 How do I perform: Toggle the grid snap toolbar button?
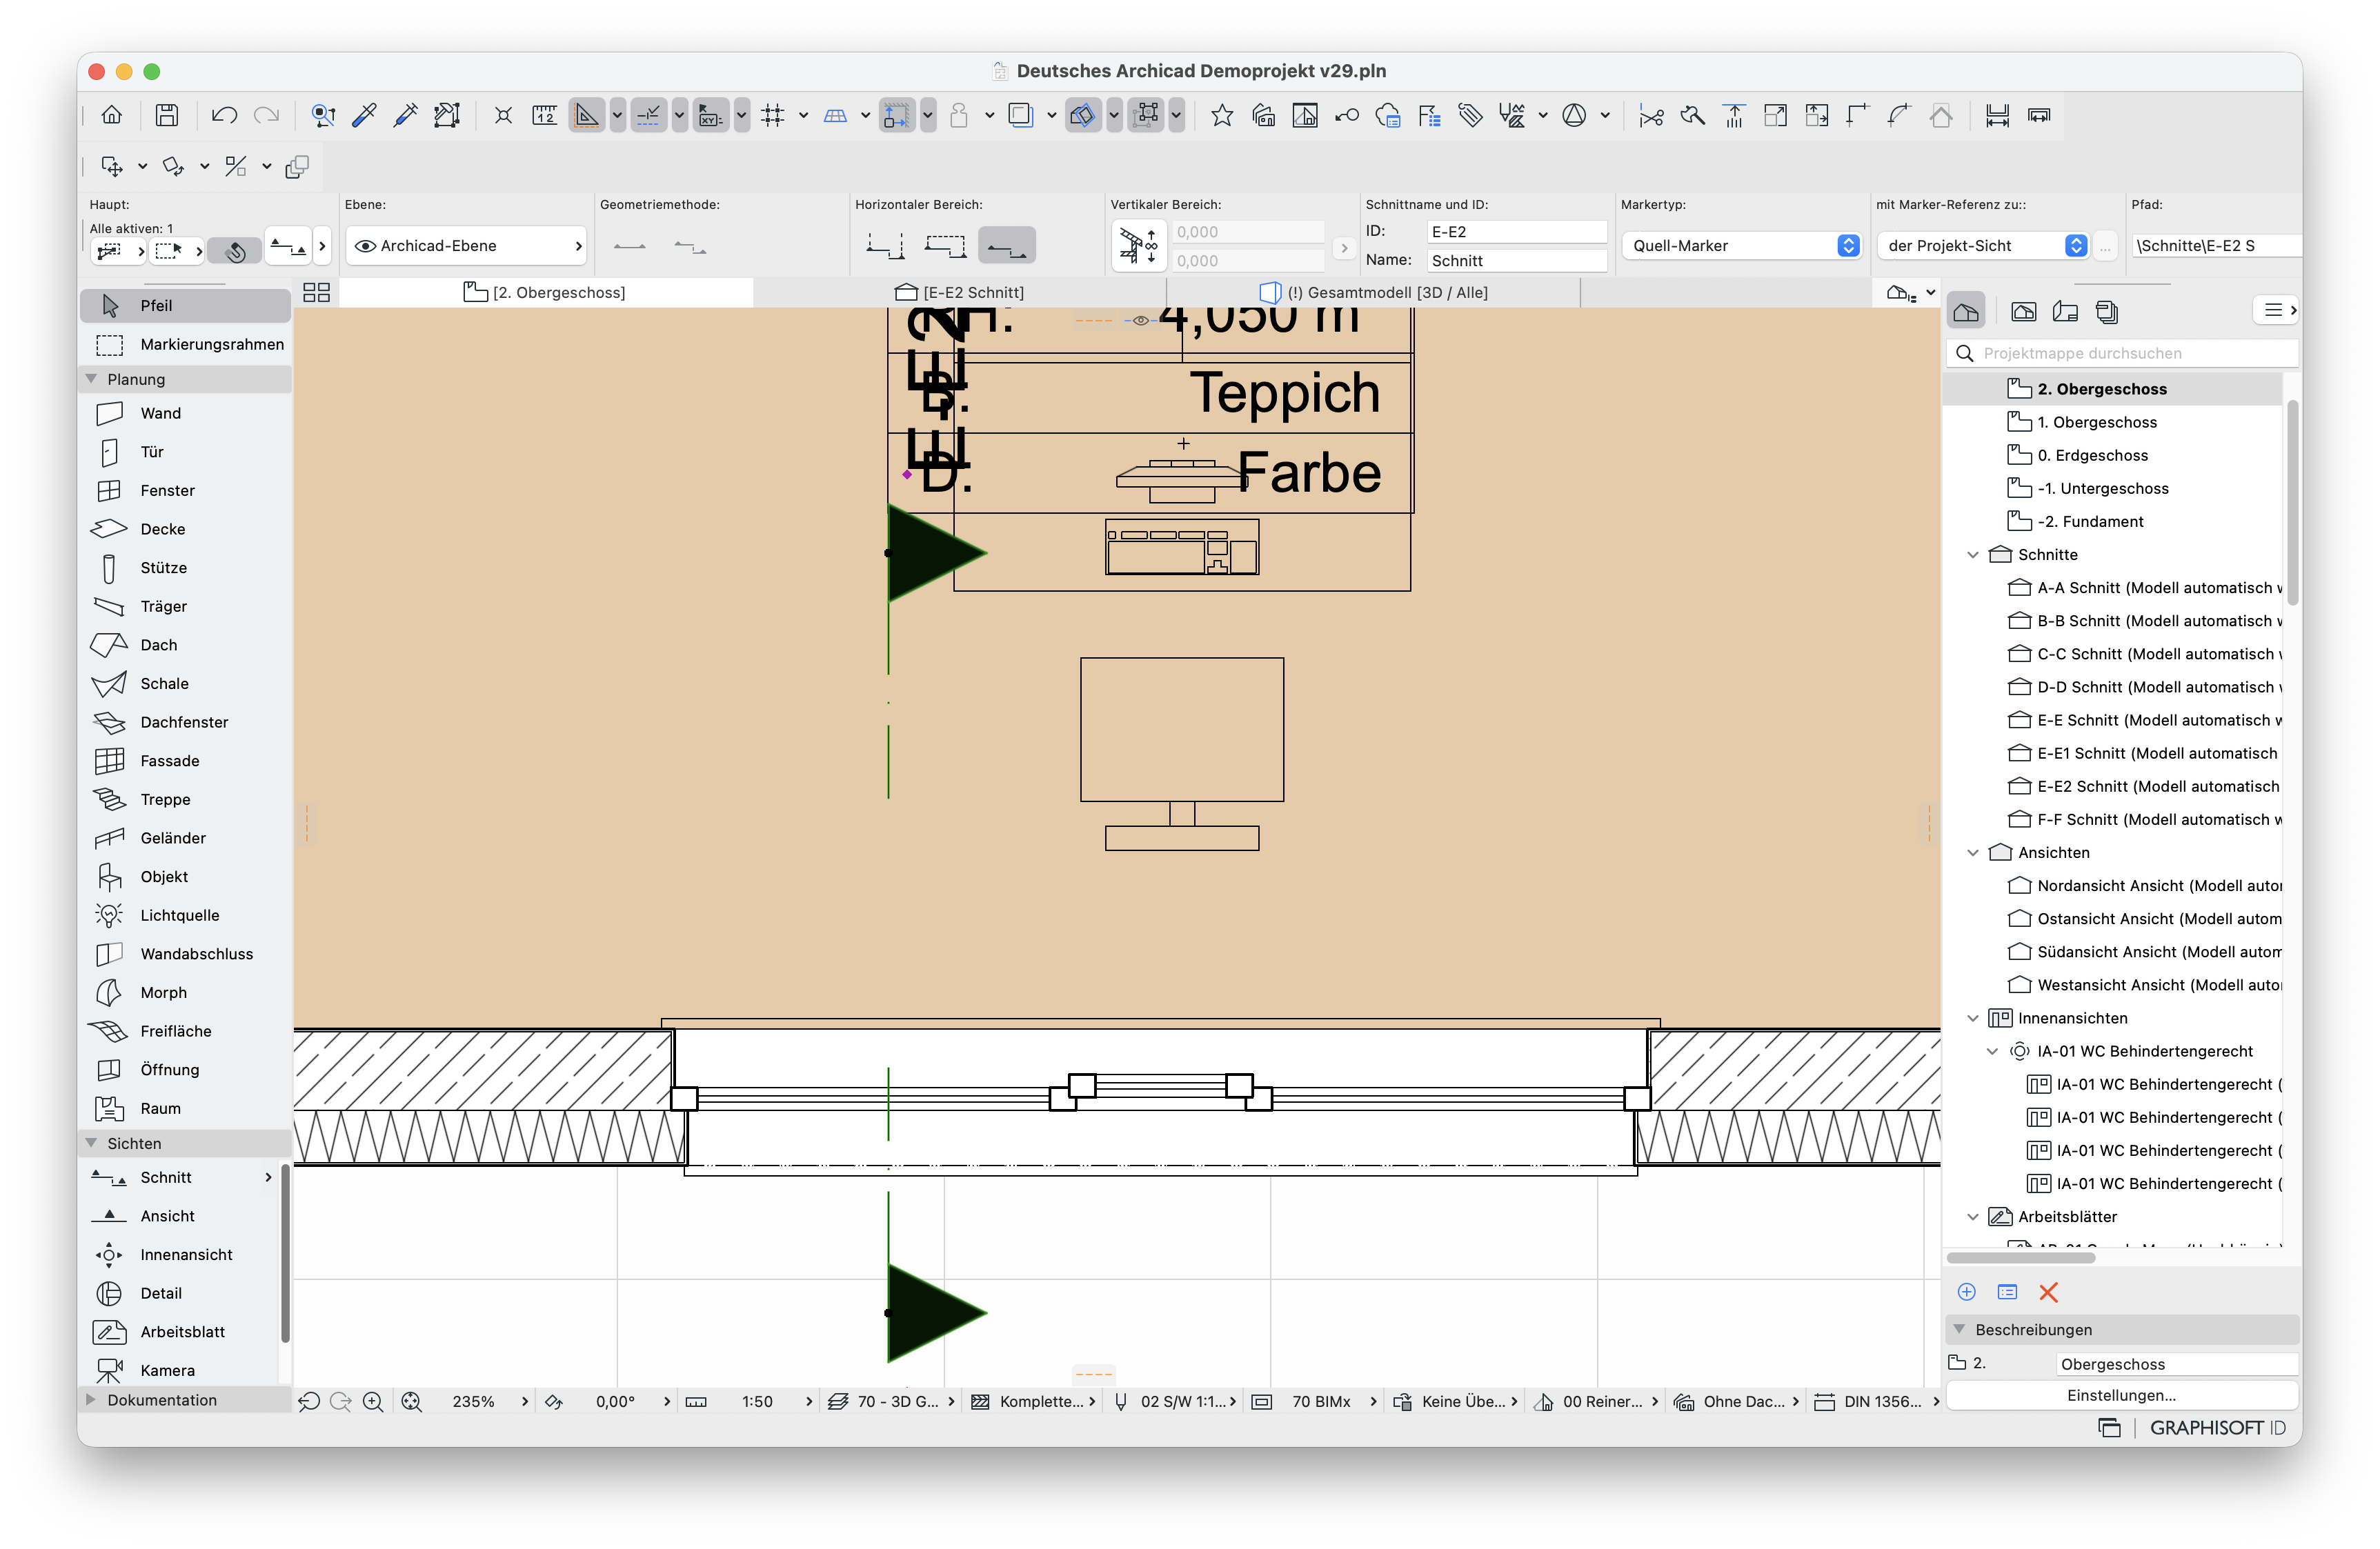773,115
